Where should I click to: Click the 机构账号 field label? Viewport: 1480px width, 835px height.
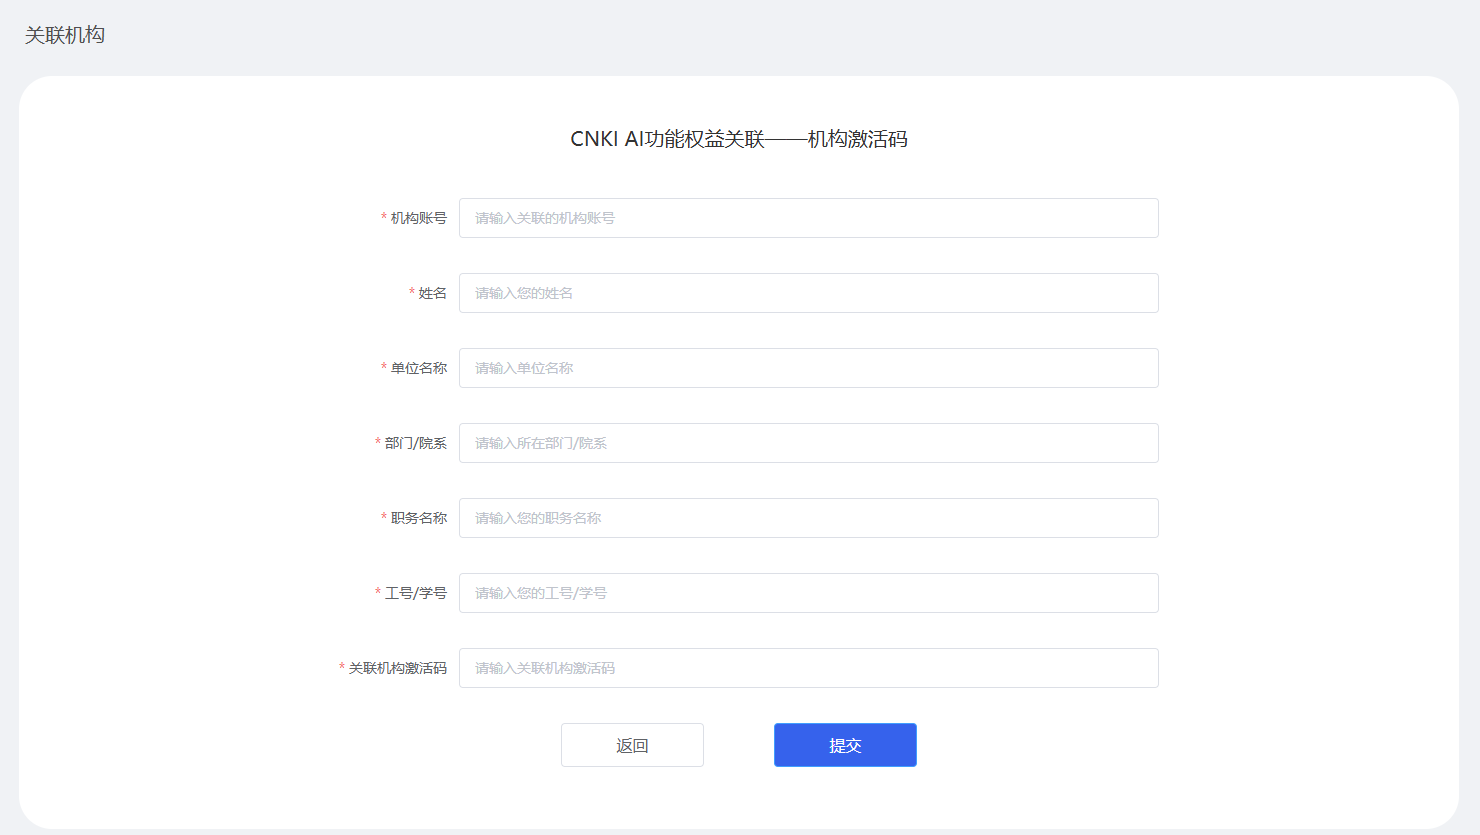point(419,218)
